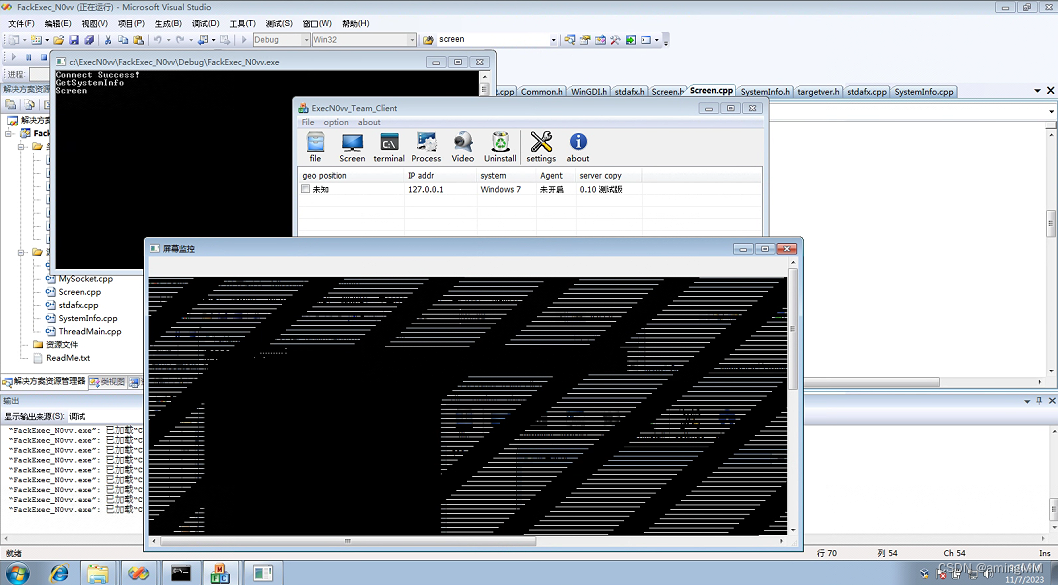Collapse the first folder under the project
1058x585 pixels.
coord(22,146)
